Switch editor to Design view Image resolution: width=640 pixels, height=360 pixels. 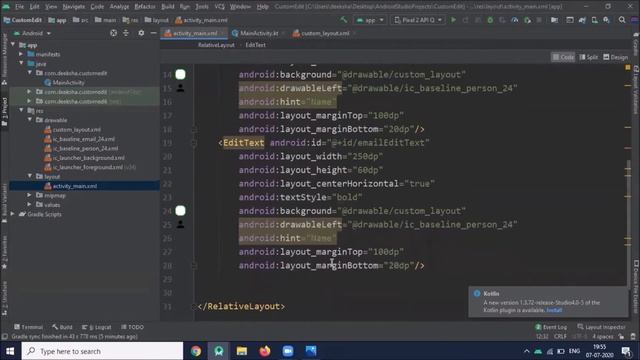[616, 57]
